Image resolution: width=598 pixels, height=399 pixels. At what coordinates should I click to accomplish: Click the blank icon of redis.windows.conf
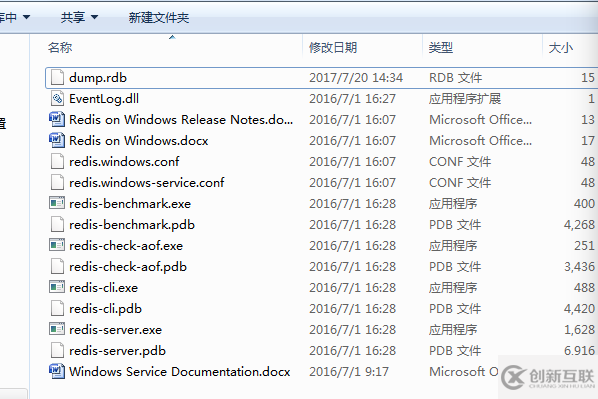point(57,161)
